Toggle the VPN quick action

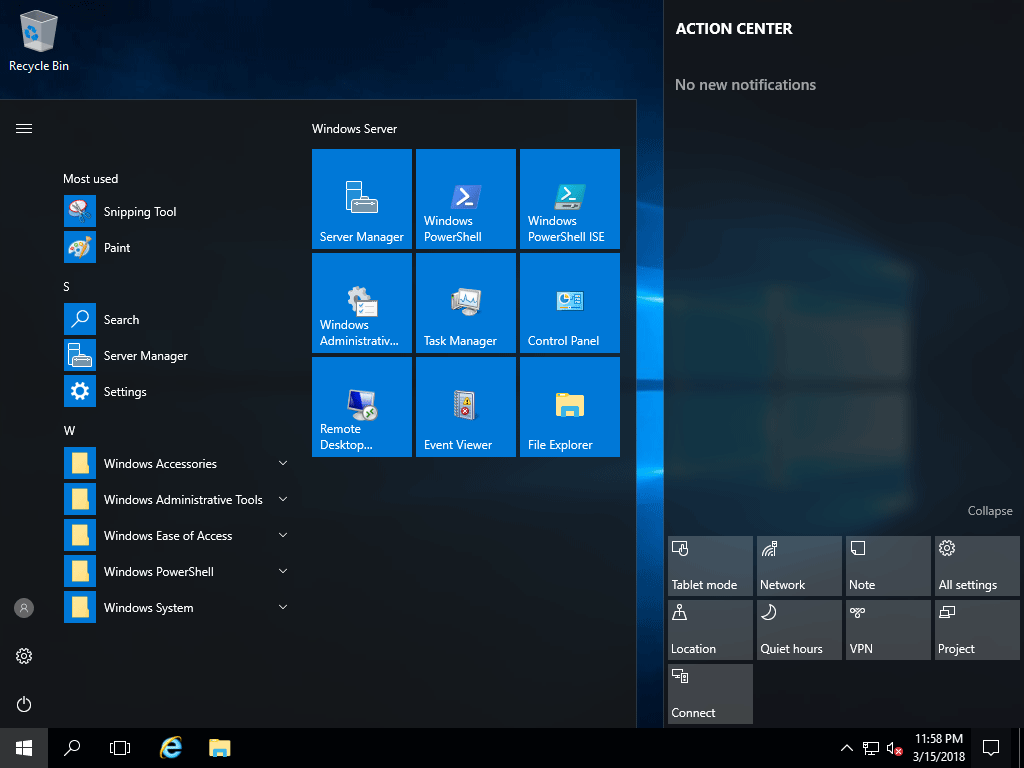point(888,630)
